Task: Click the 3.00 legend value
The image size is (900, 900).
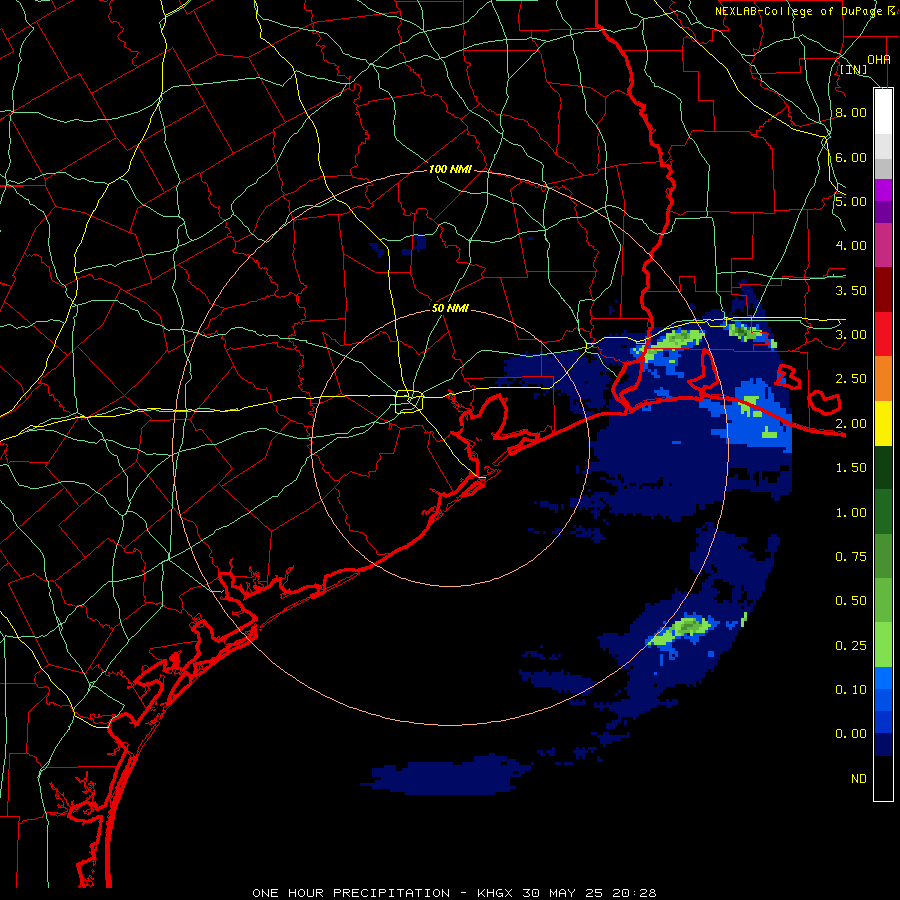Action: coord(851,335)
